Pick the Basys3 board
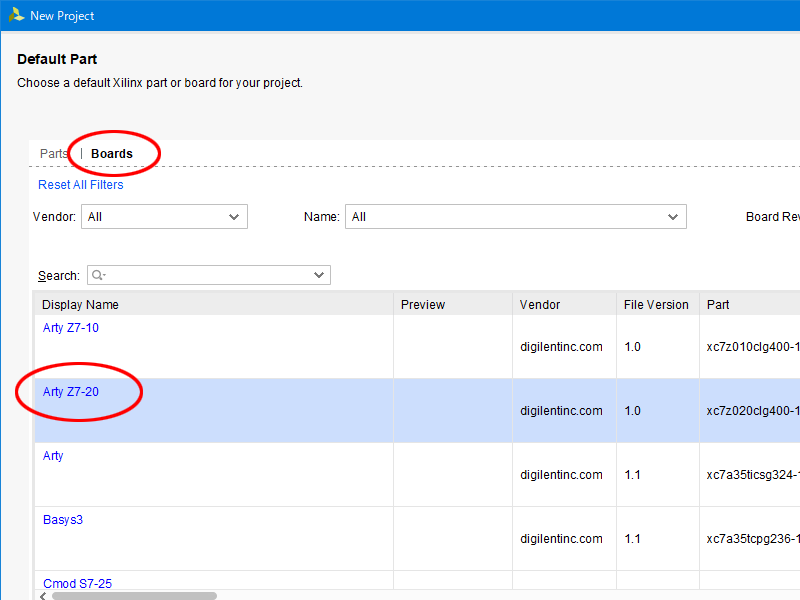Image resolution: width=800 pixels, height=600 pixels. (x=63, y=520)
